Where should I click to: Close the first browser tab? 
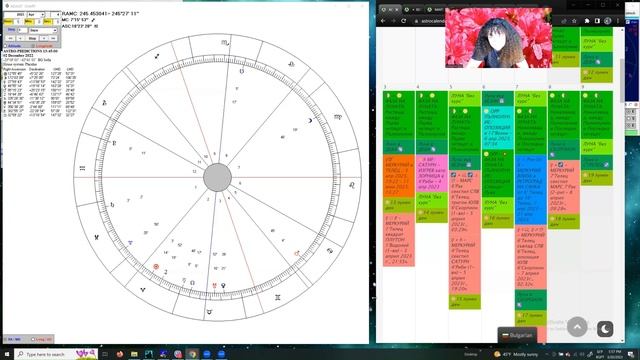(x=397, y=9)
